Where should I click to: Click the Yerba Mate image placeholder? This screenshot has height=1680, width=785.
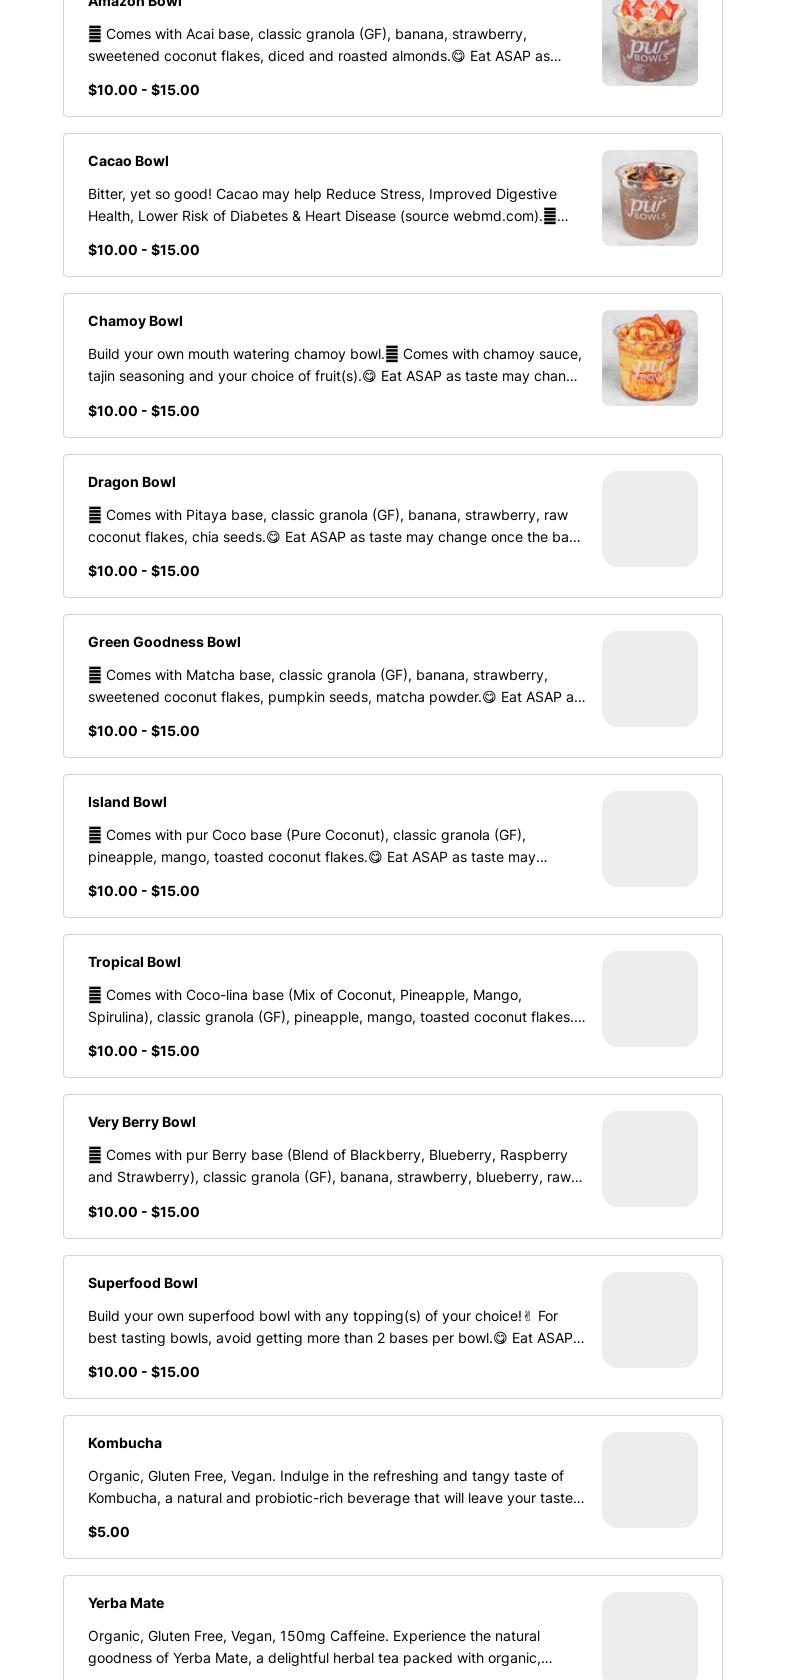click(x=649, y=1636)
